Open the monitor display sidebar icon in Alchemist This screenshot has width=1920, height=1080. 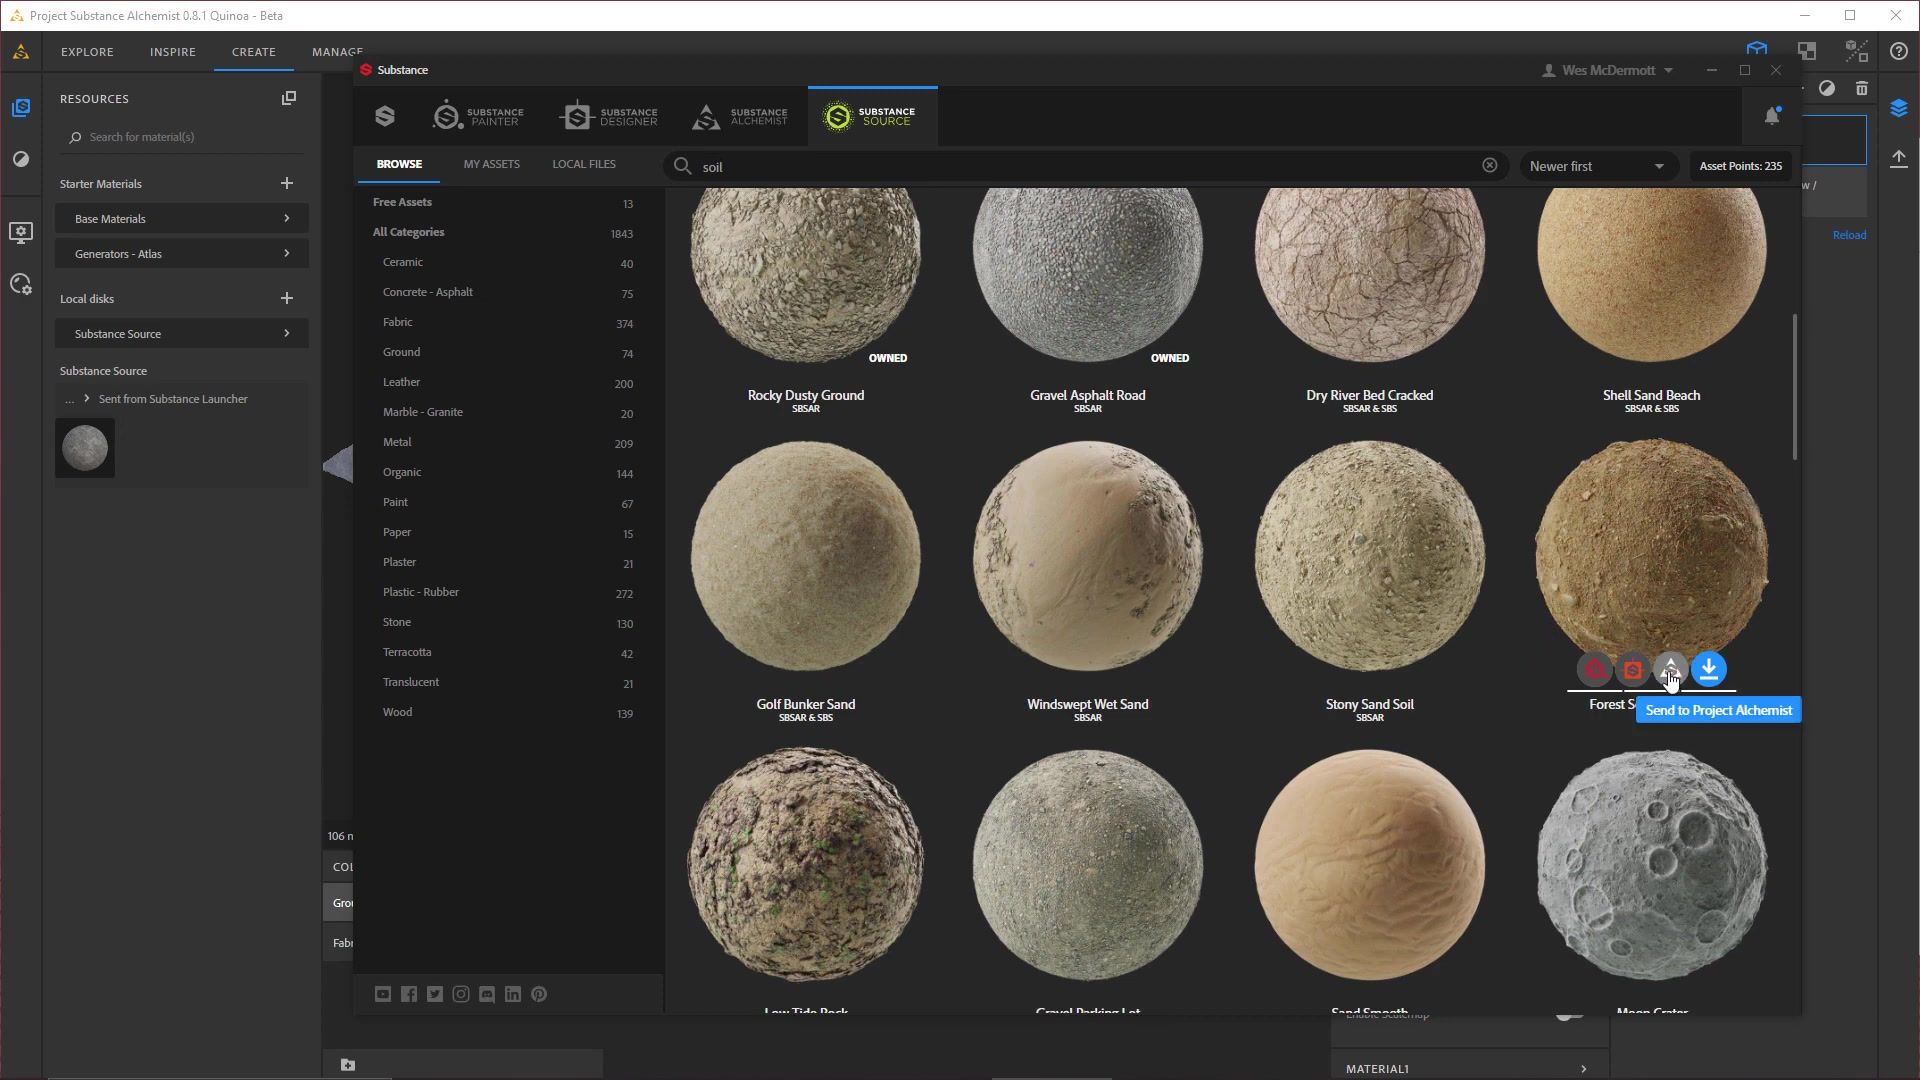click(x=21, y=232)
